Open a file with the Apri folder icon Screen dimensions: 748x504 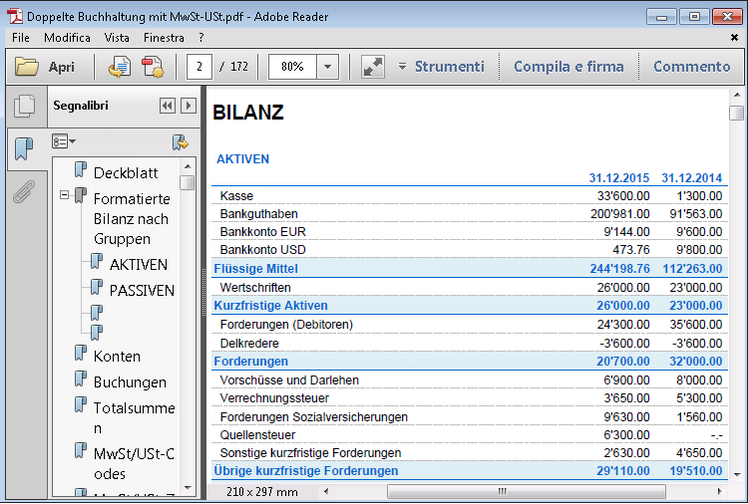pos(27,66)
